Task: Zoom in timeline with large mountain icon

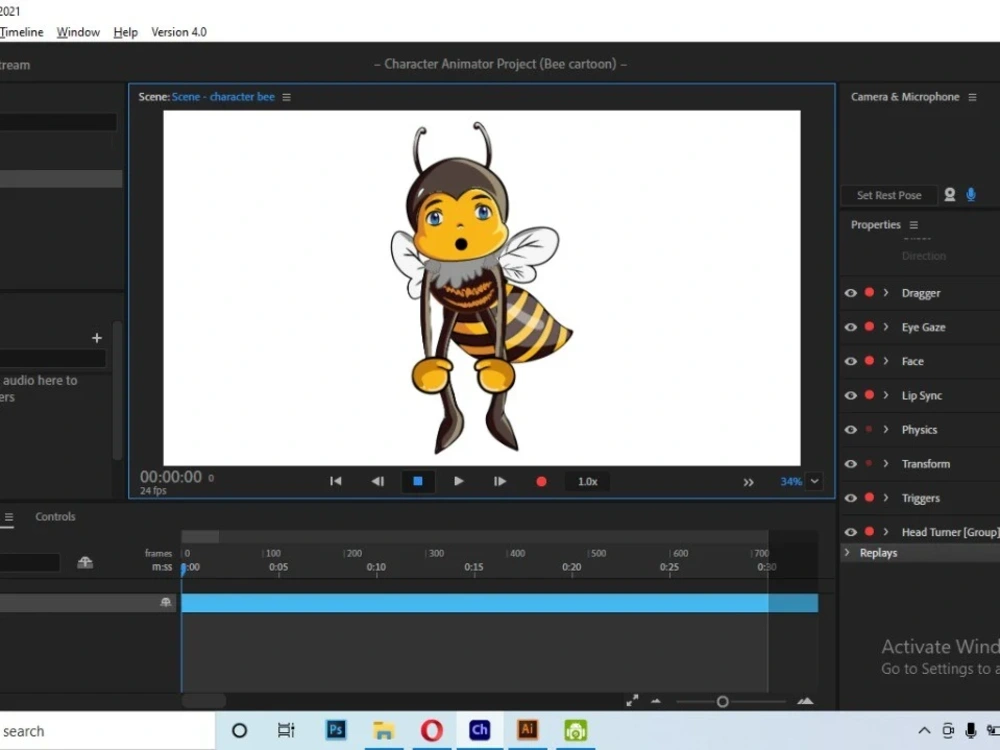Action: coord(805,701)
